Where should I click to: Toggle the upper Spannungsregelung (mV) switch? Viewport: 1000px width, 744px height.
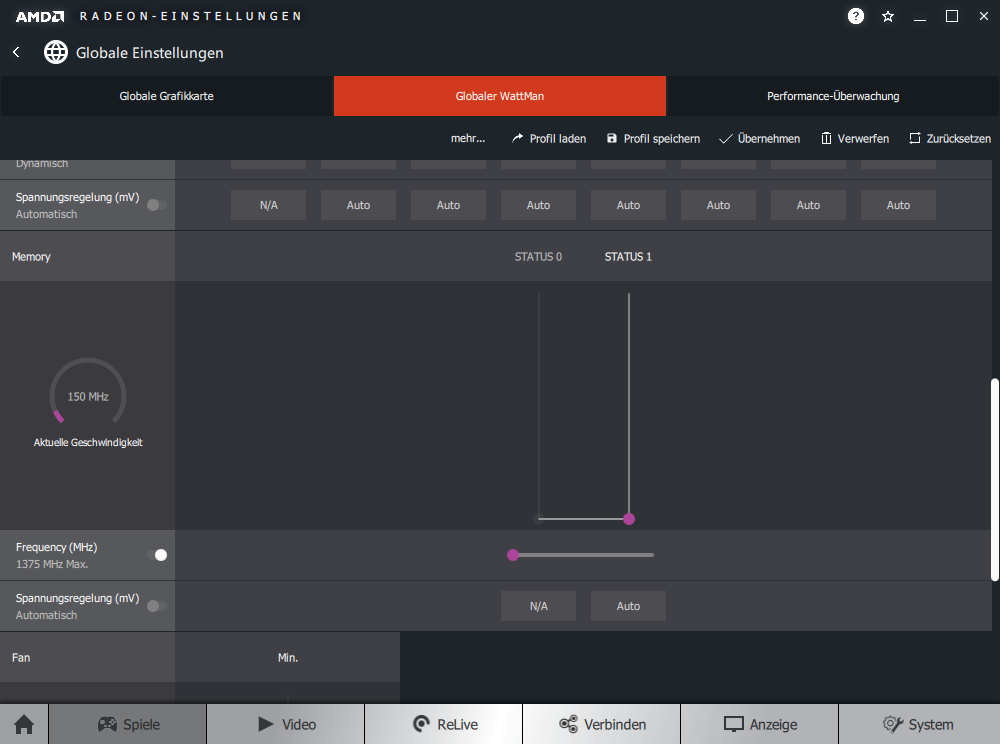(156, 205)
